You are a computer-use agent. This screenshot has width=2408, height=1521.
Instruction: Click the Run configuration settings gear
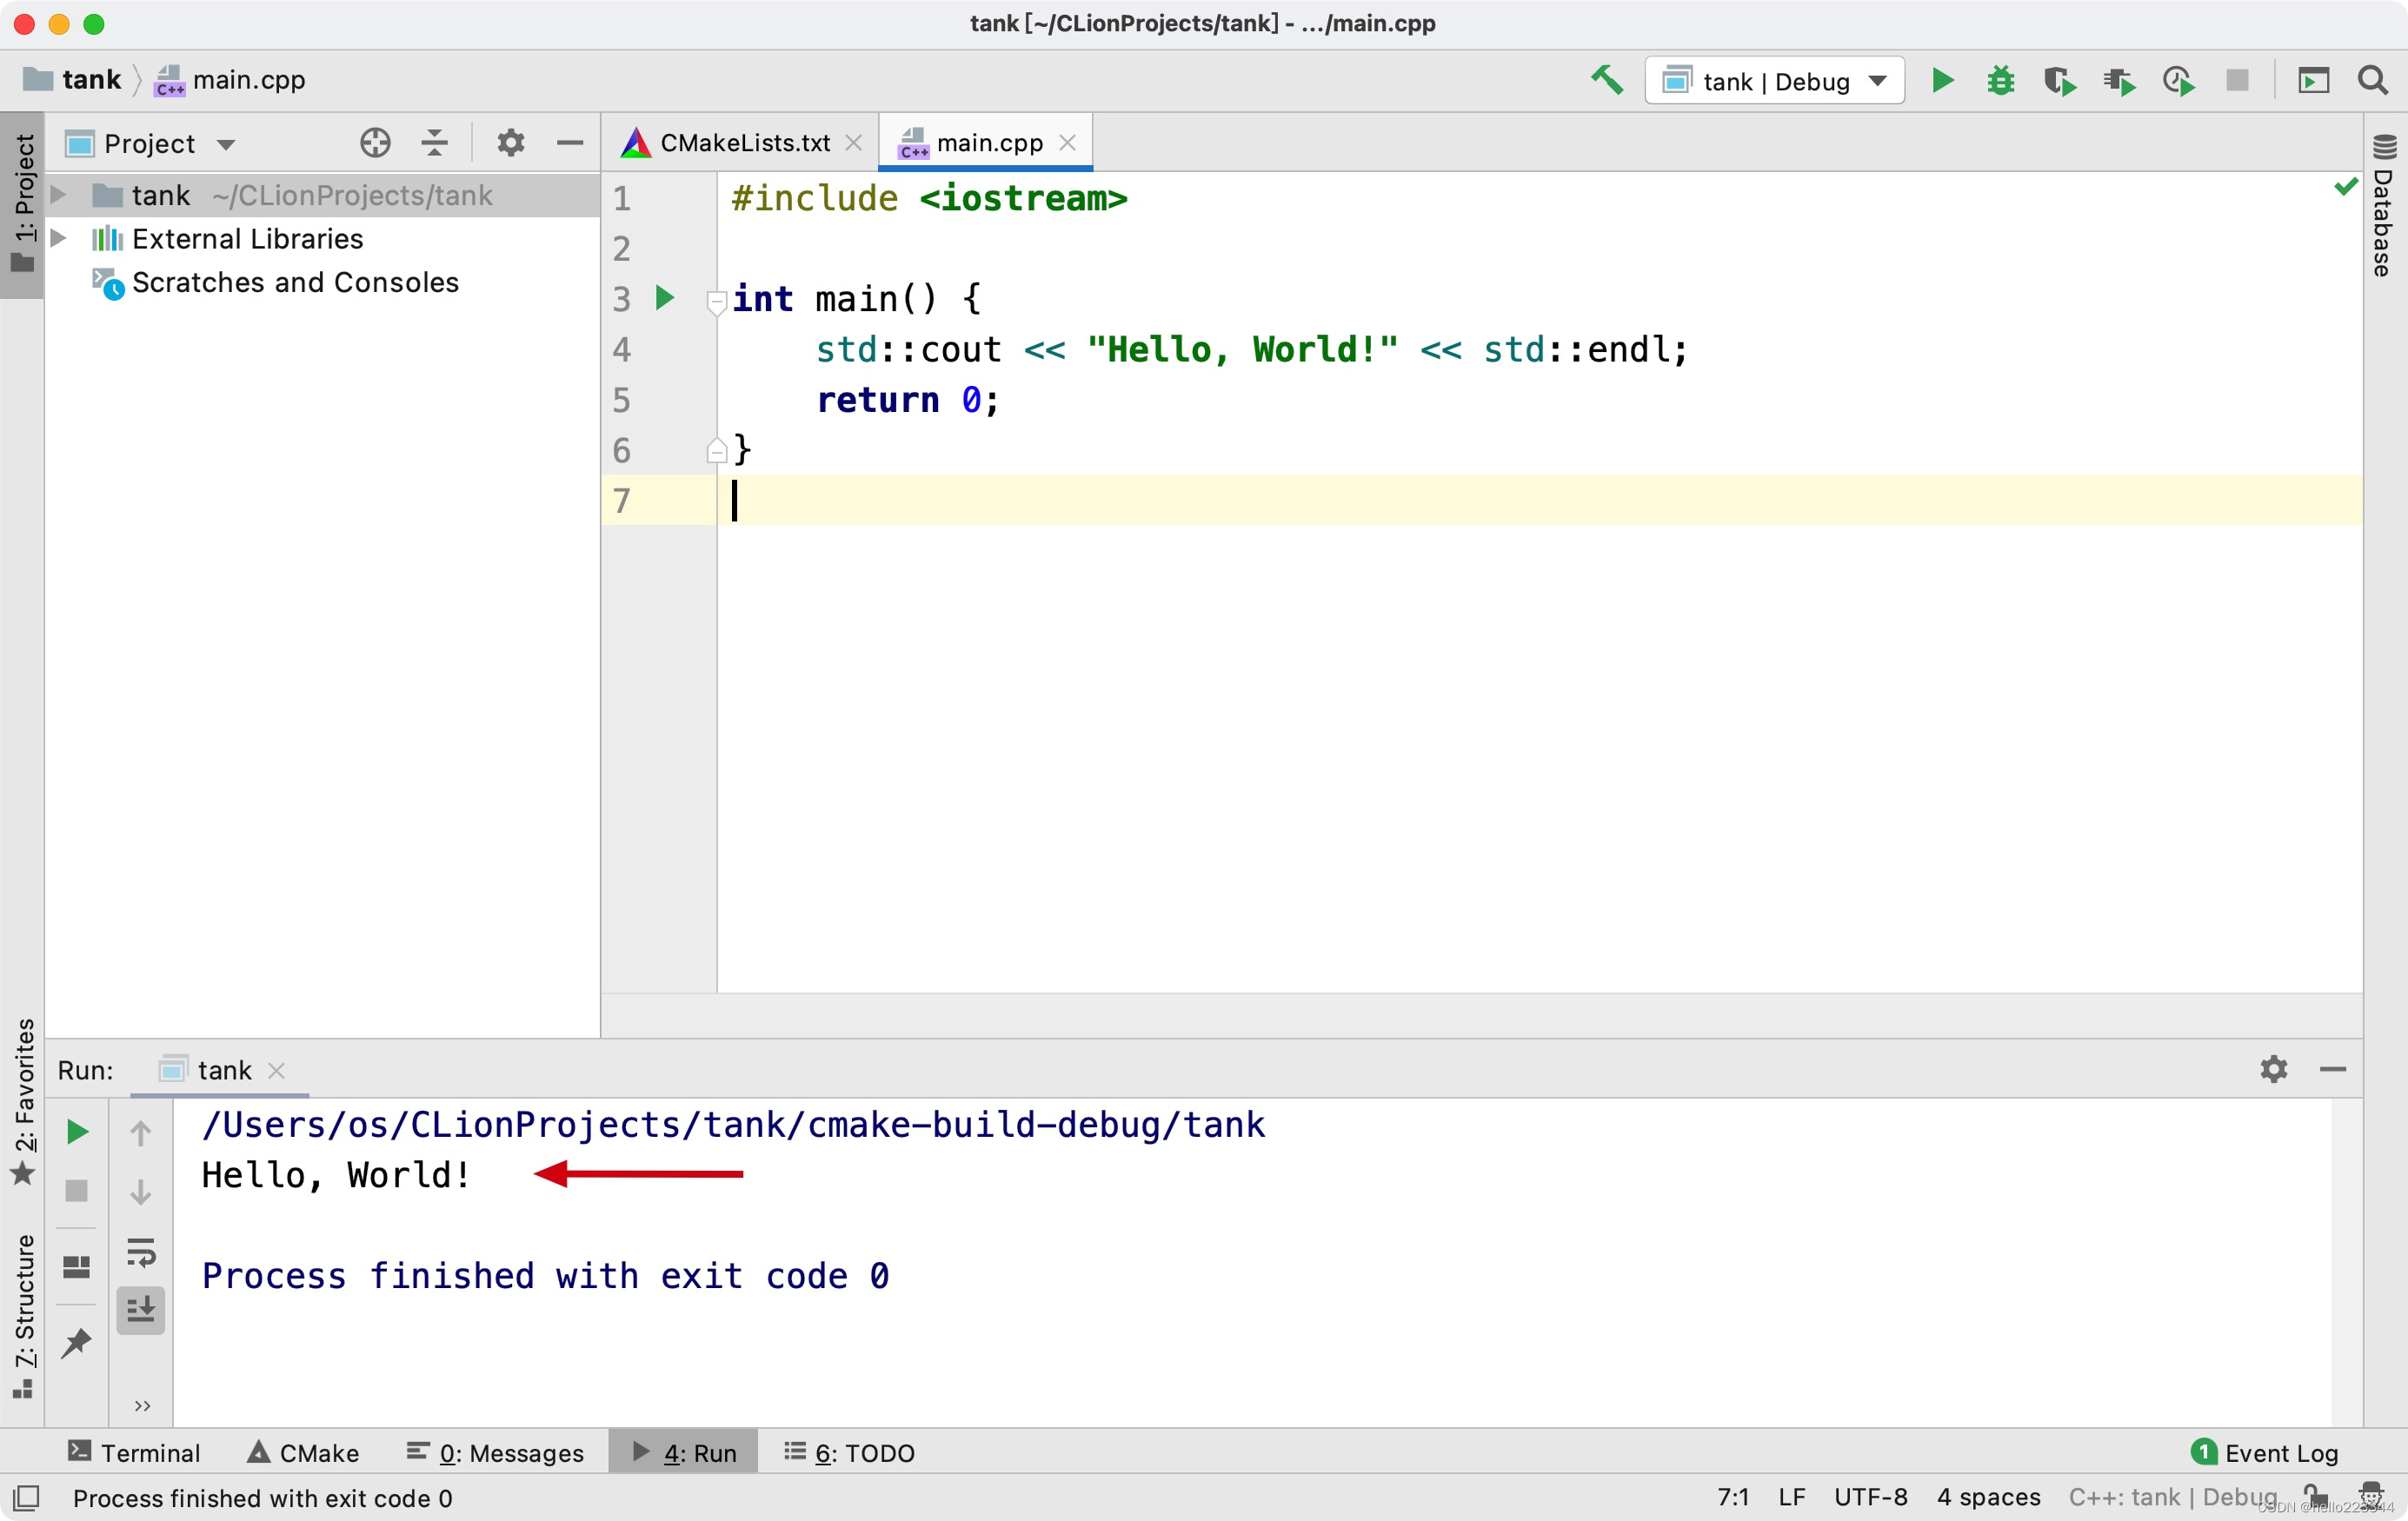pos(2275,1069)
